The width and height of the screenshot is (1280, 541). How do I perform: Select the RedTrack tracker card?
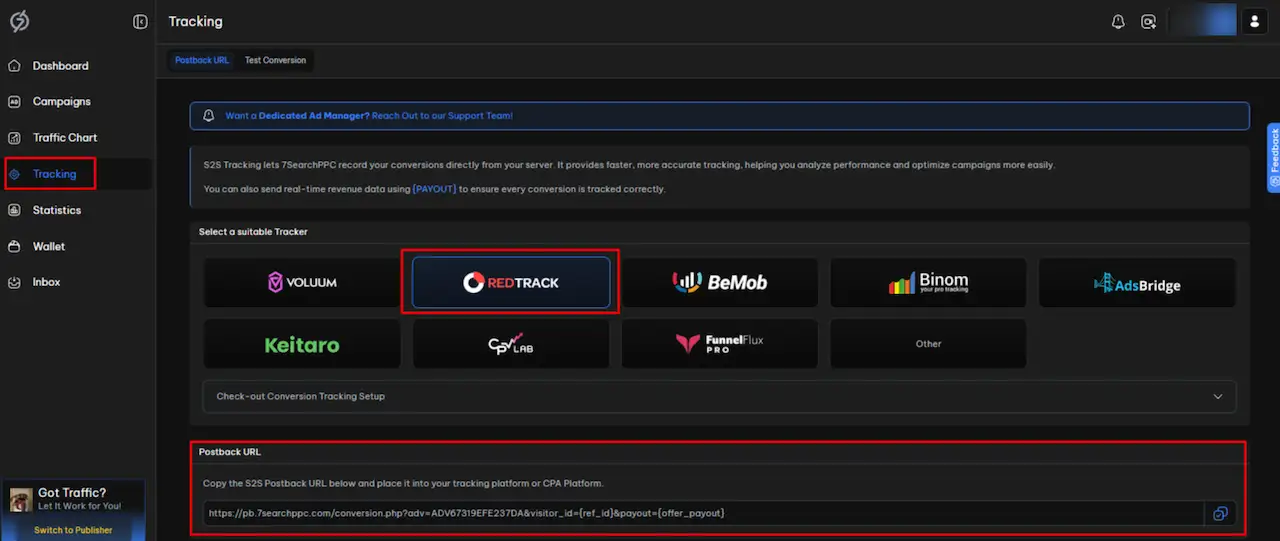[511, 283]
